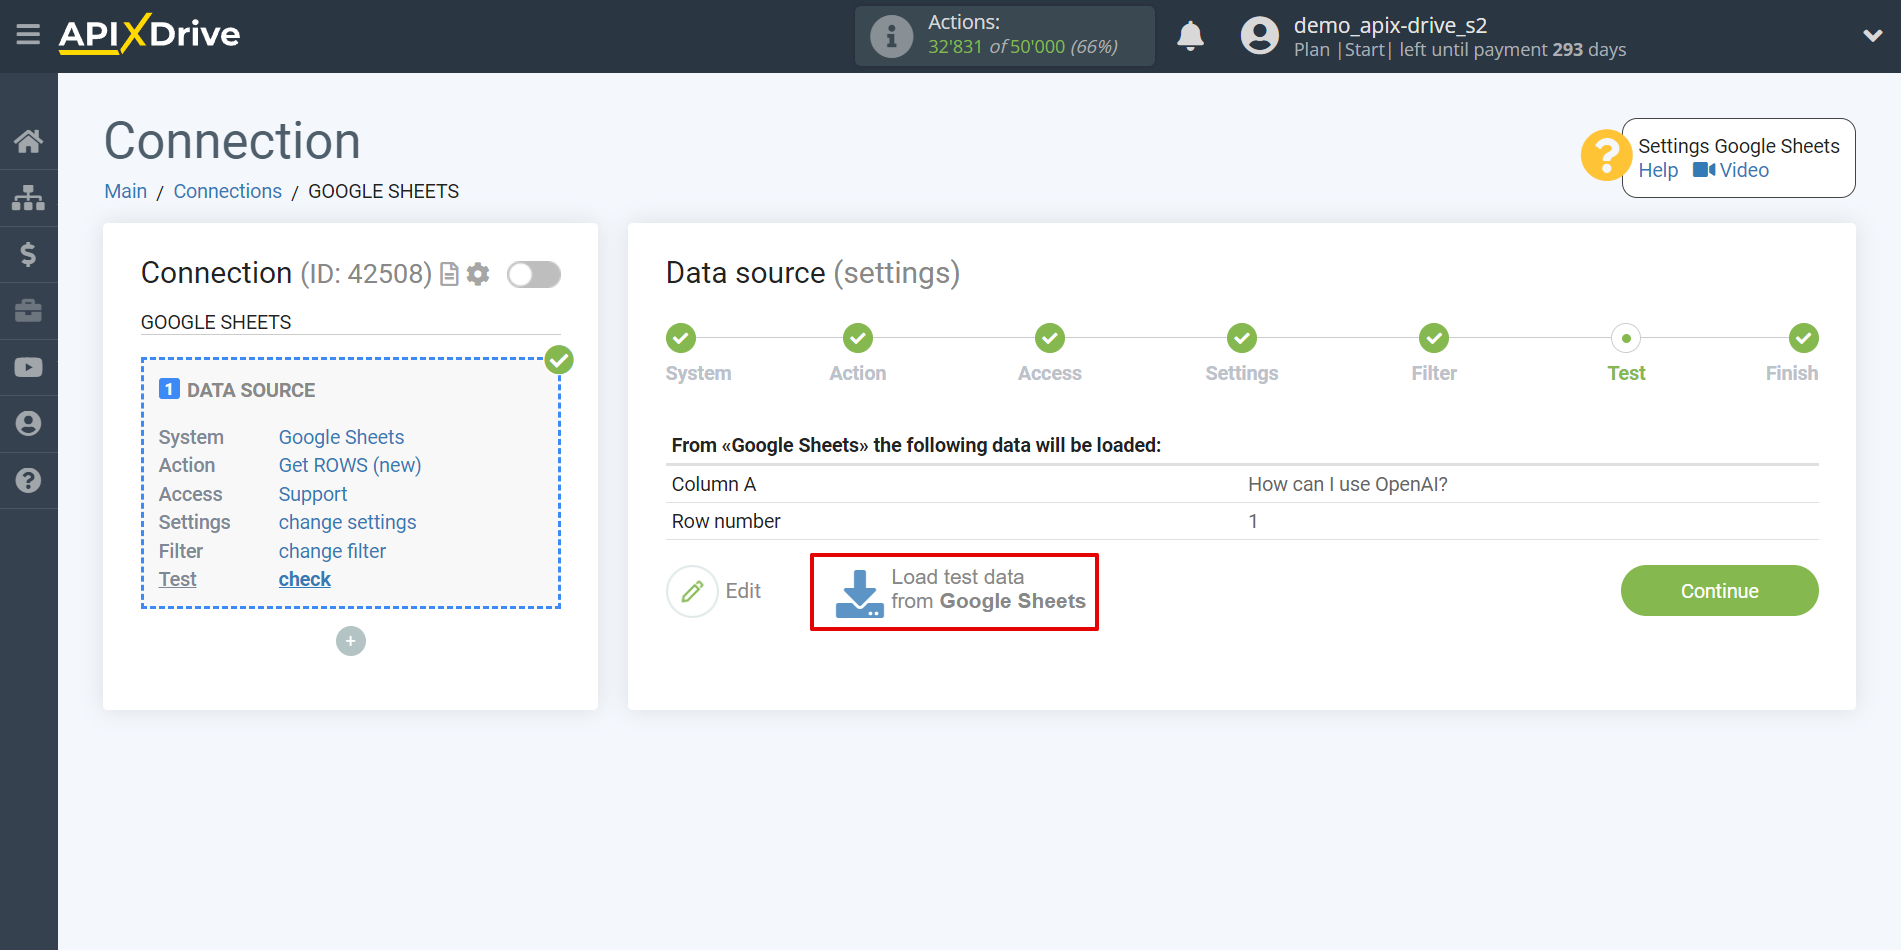Click the user avatar icon

click(x=1259, y=36)
